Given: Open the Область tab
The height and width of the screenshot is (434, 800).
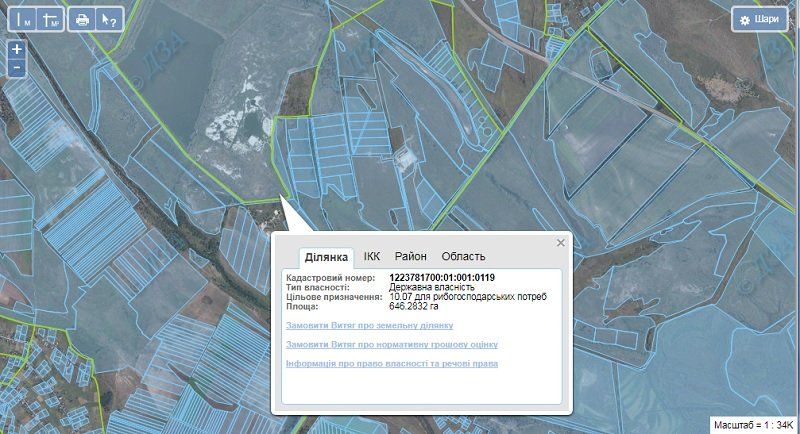Looking at the screenshot, I should tap(463, 256).
